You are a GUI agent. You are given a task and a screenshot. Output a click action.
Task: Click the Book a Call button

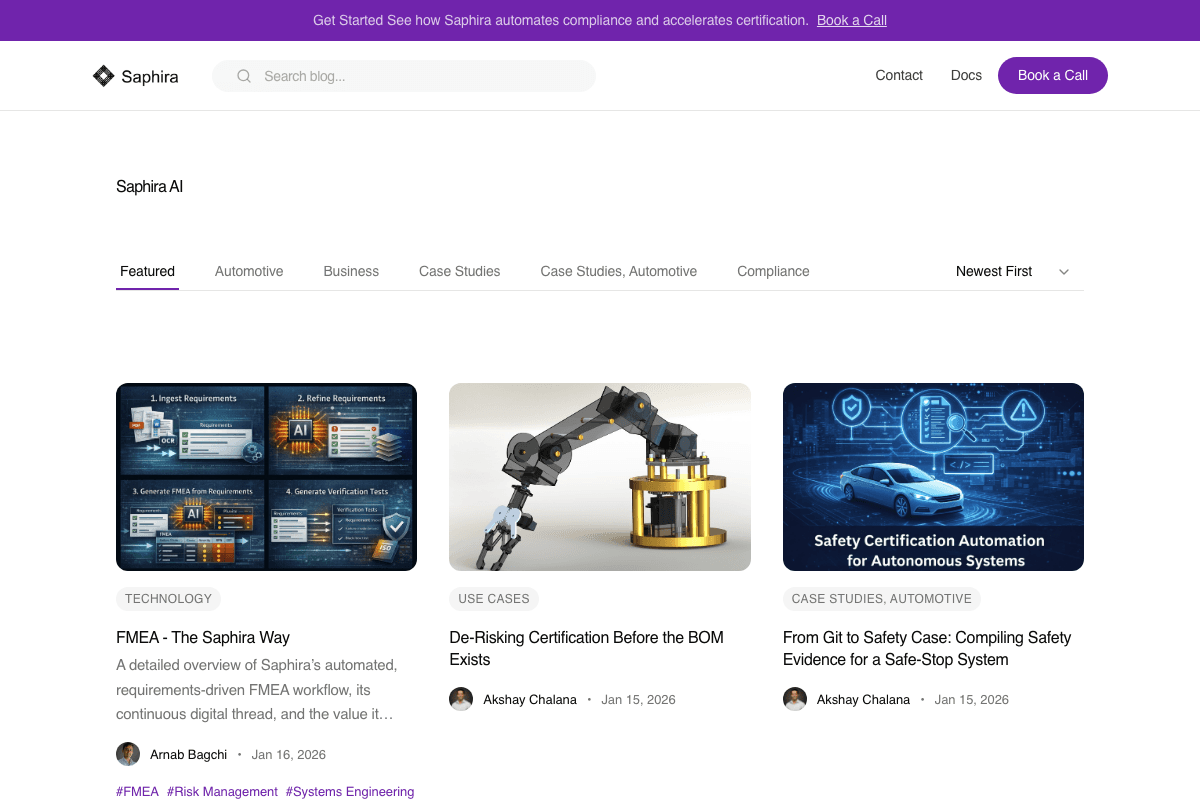1052,75
